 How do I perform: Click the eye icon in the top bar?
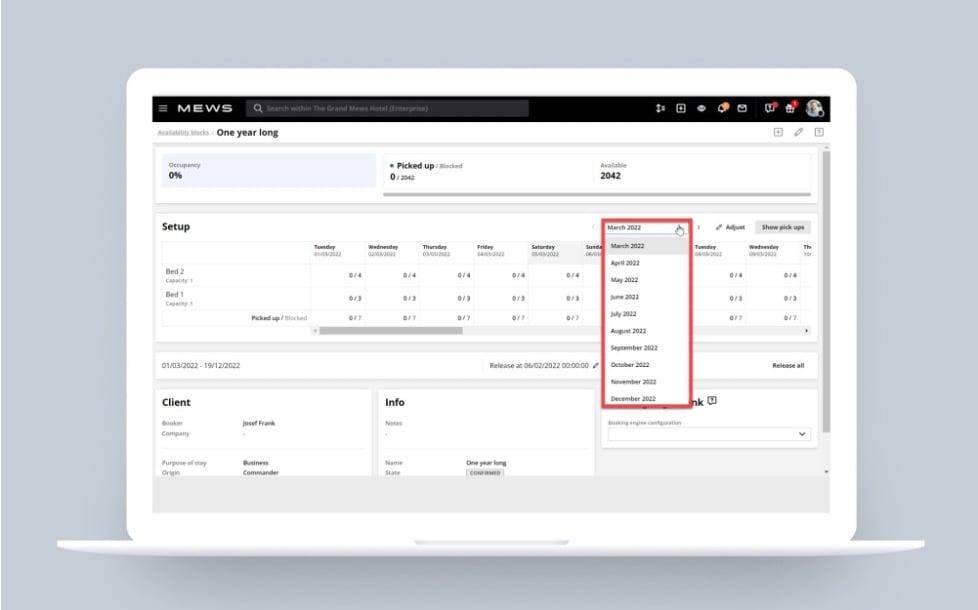pyautogui.click(x=701, y=108)
